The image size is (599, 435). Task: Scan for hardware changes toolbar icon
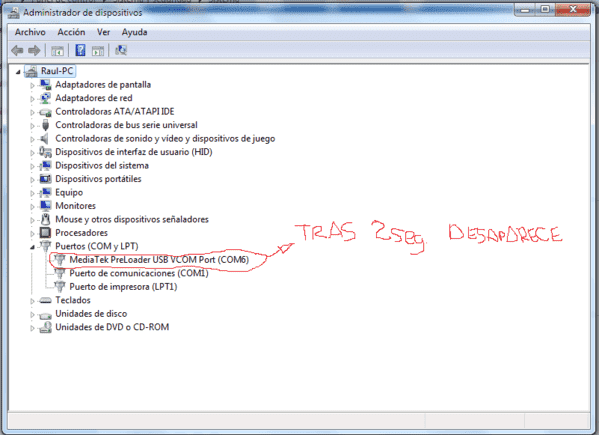(121, 50)
